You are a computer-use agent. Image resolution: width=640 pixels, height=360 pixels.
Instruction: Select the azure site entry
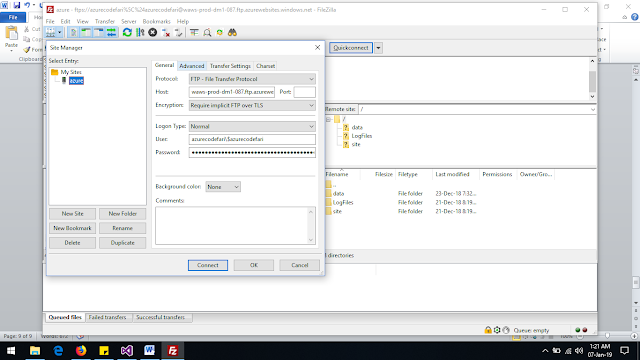[x=76, y=80]
